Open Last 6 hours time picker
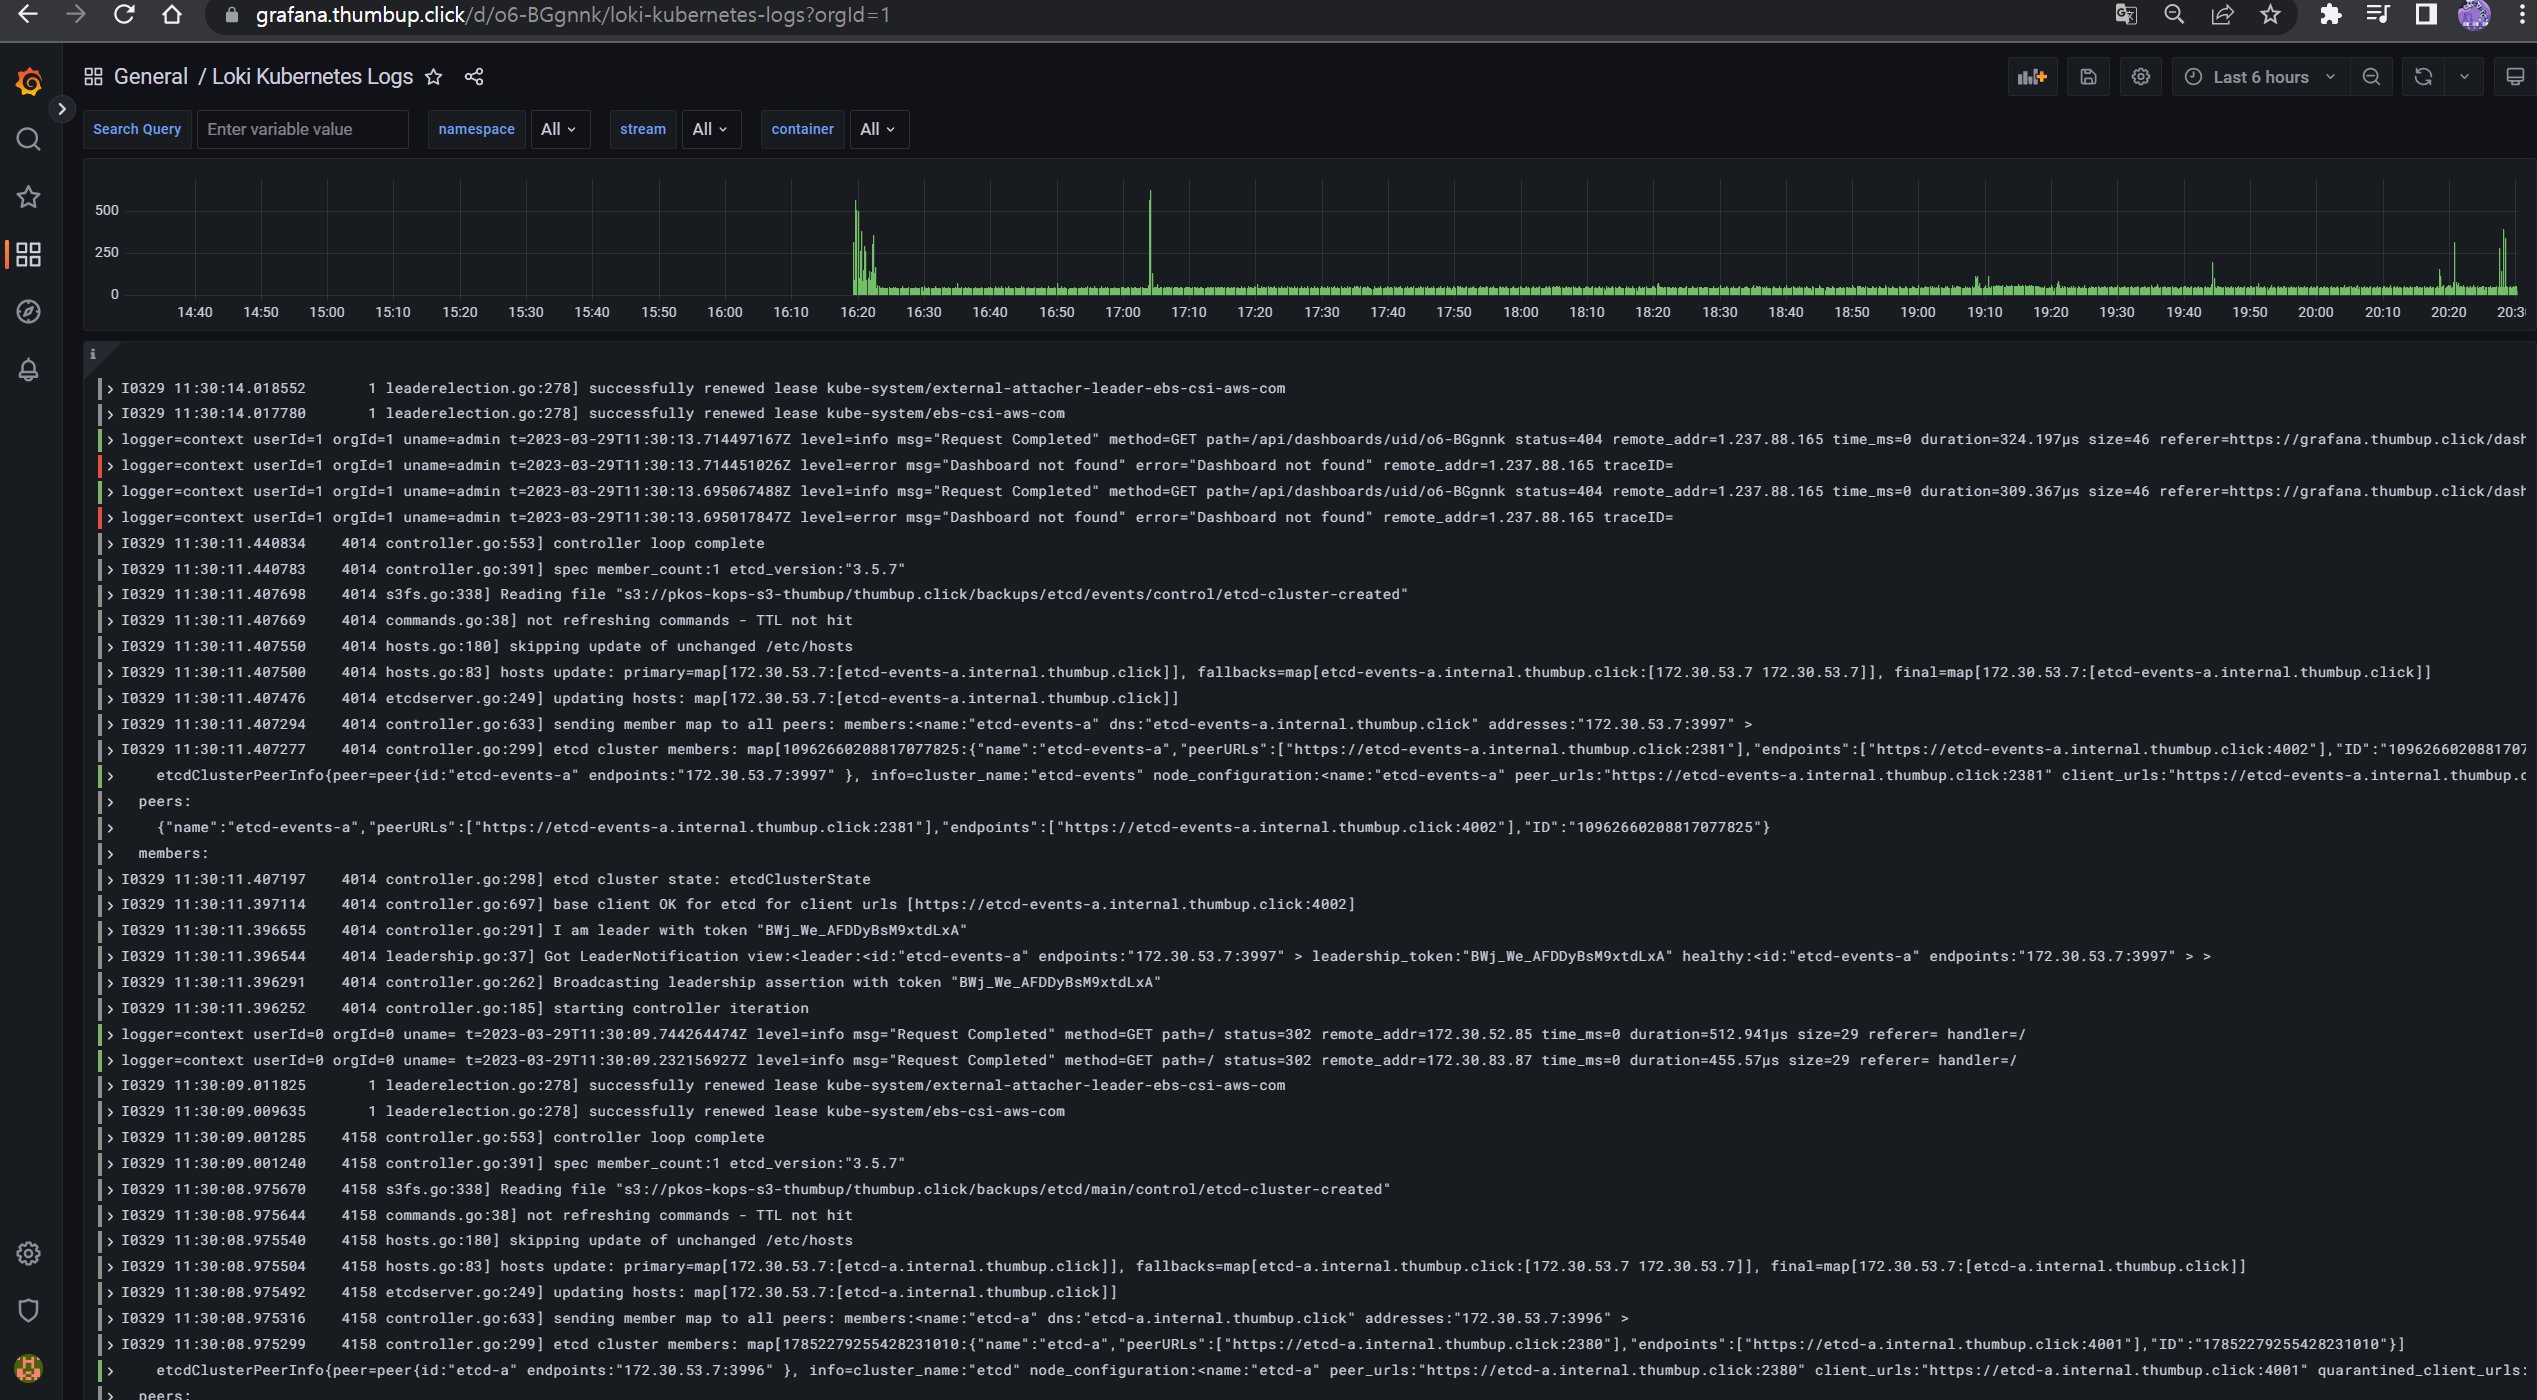Viewport: 2537px width, 1400px height. (x=2258, y=77)
